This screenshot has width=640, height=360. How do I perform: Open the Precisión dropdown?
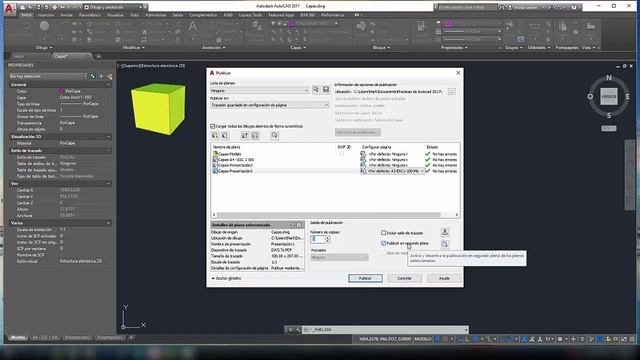click(339, 258)
